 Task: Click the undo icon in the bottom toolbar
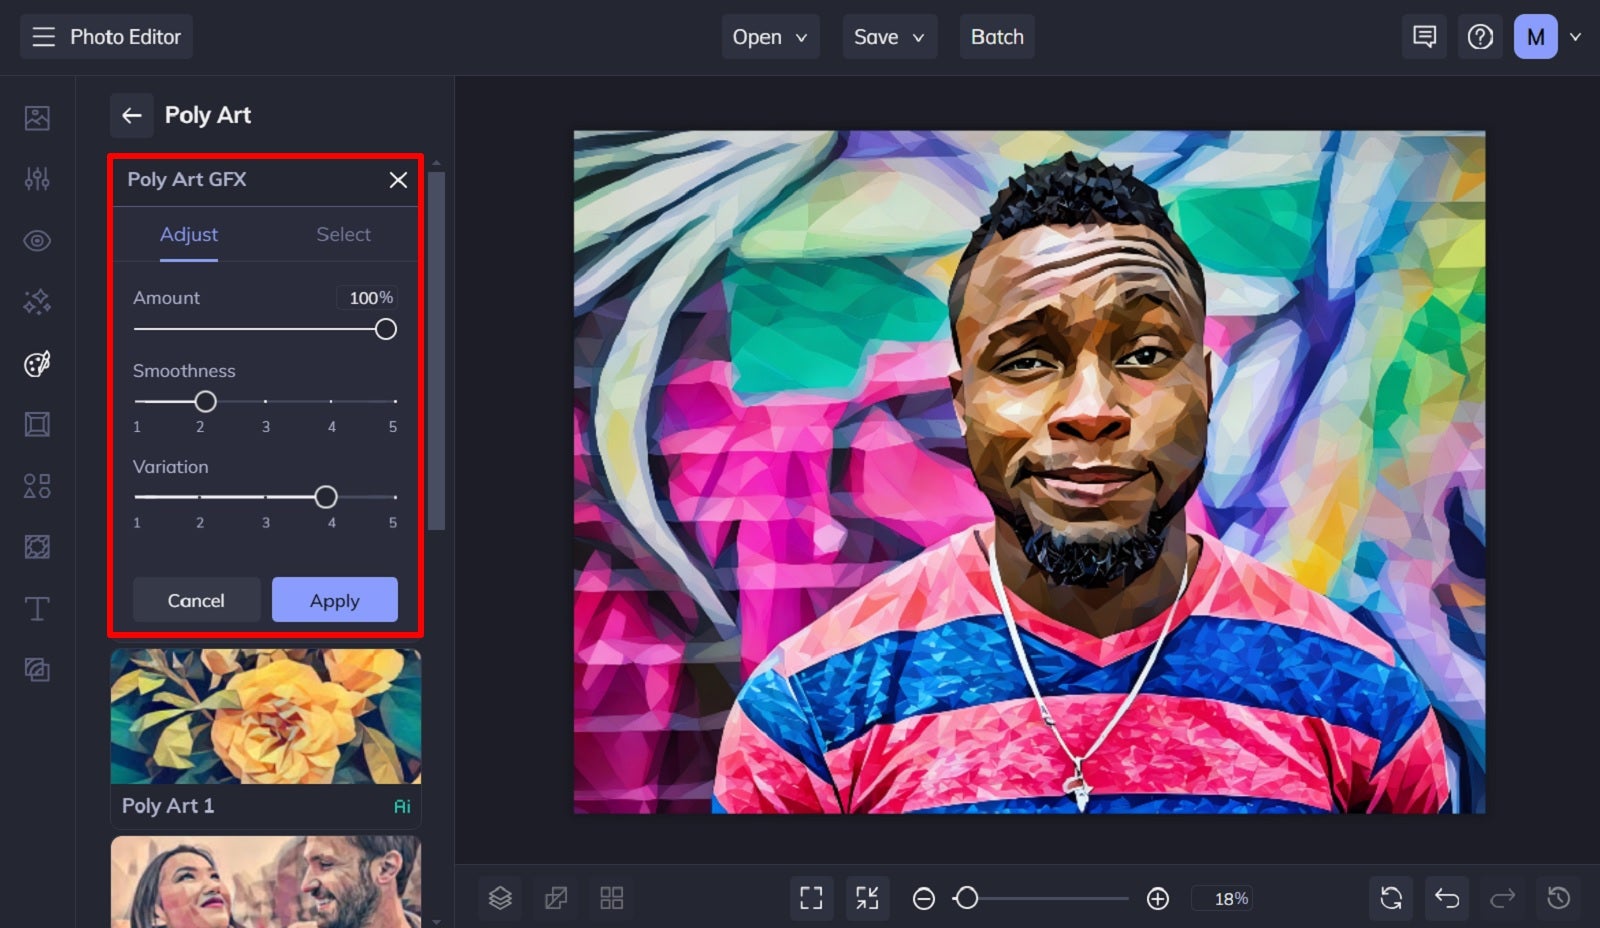click(1447, 898)
